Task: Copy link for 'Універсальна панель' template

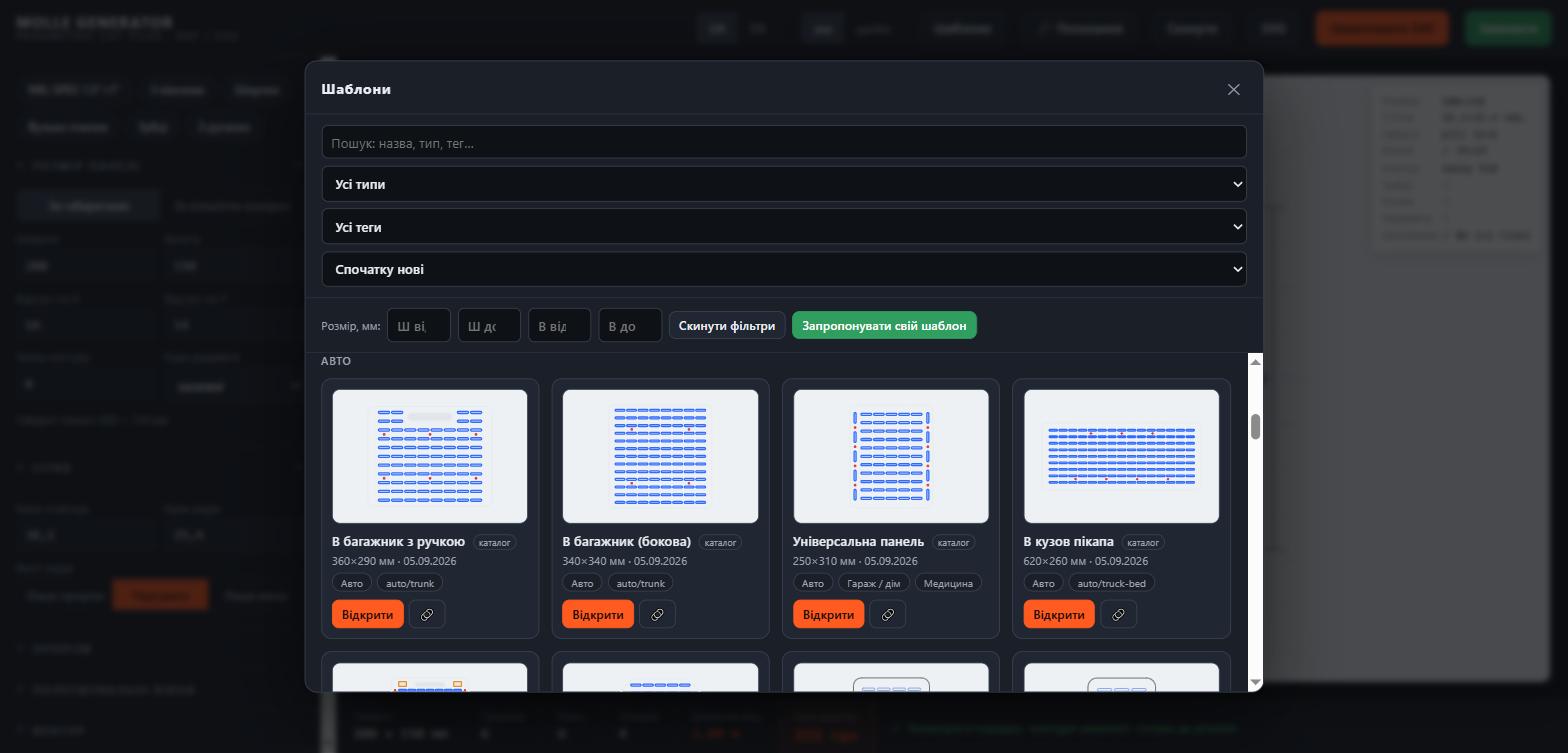Action: coord(888,614)
